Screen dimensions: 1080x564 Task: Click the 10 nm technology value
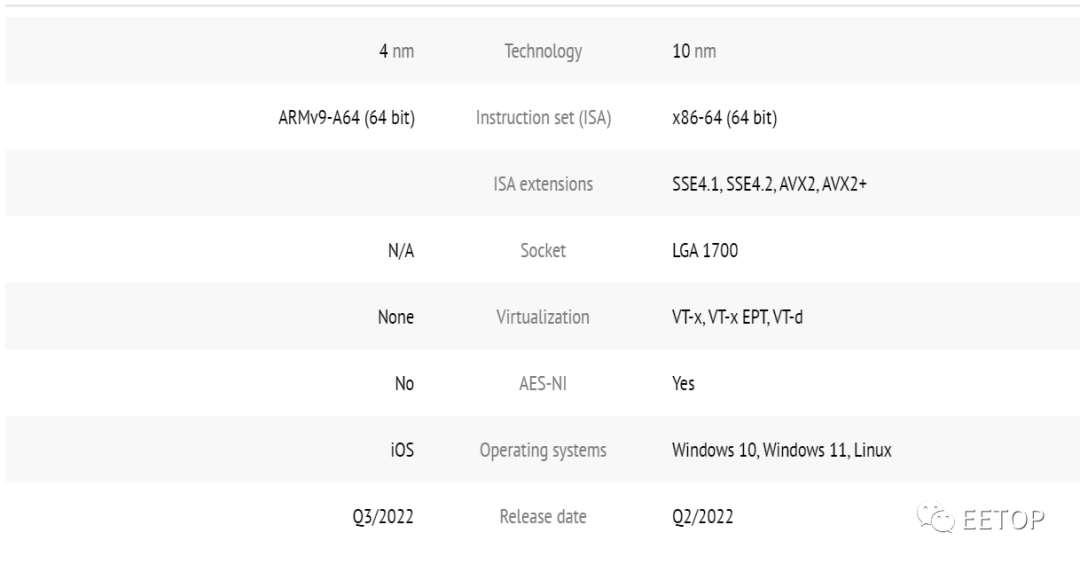pyautogui.click(x=694, y=52)
